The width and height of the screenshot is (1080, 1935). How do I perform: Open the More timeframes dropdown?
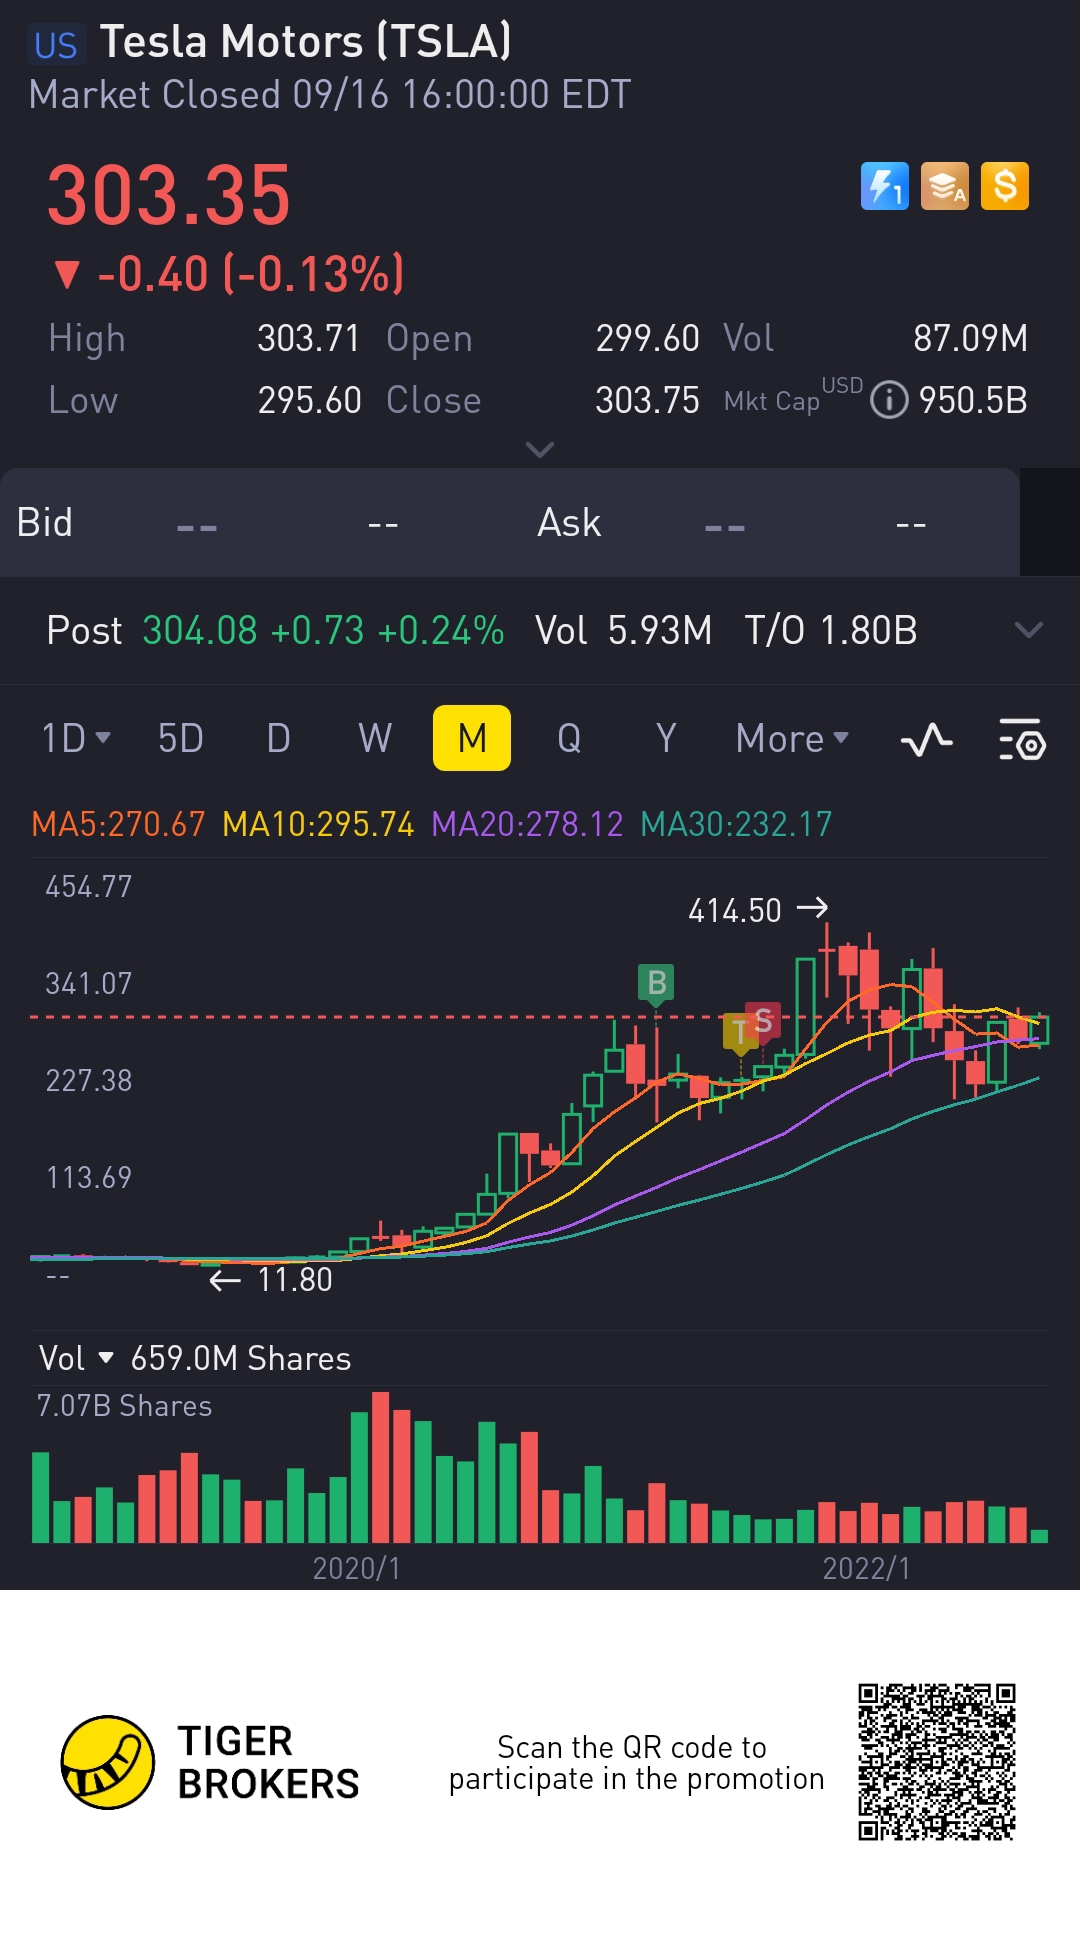pos(792,738)
